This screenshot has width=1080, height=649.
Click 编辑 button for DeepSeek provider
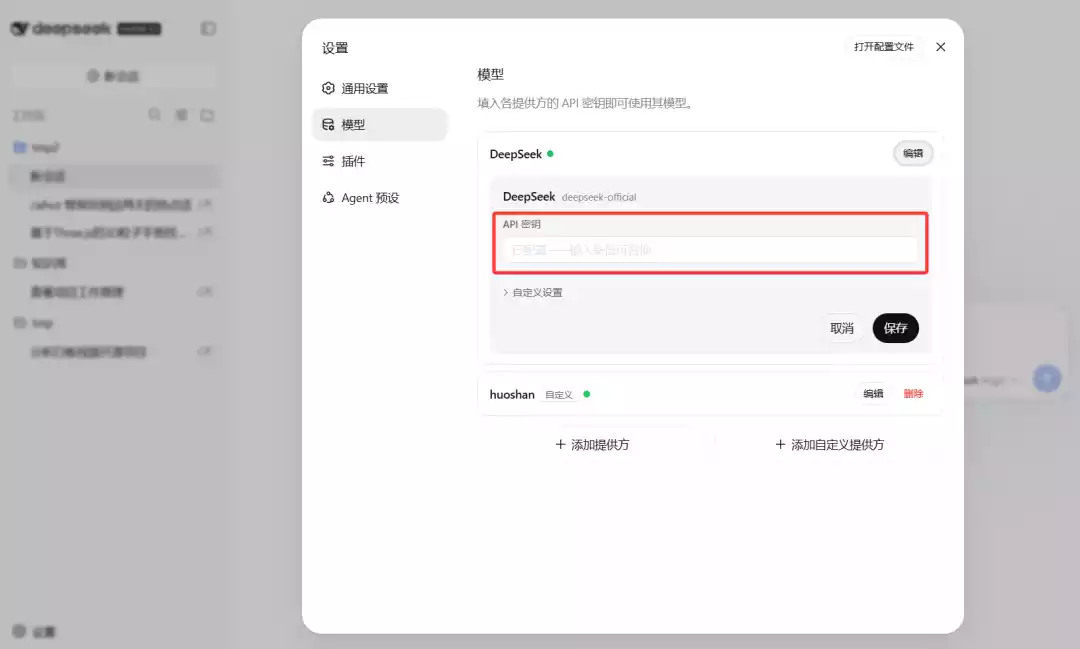[913, 153]
